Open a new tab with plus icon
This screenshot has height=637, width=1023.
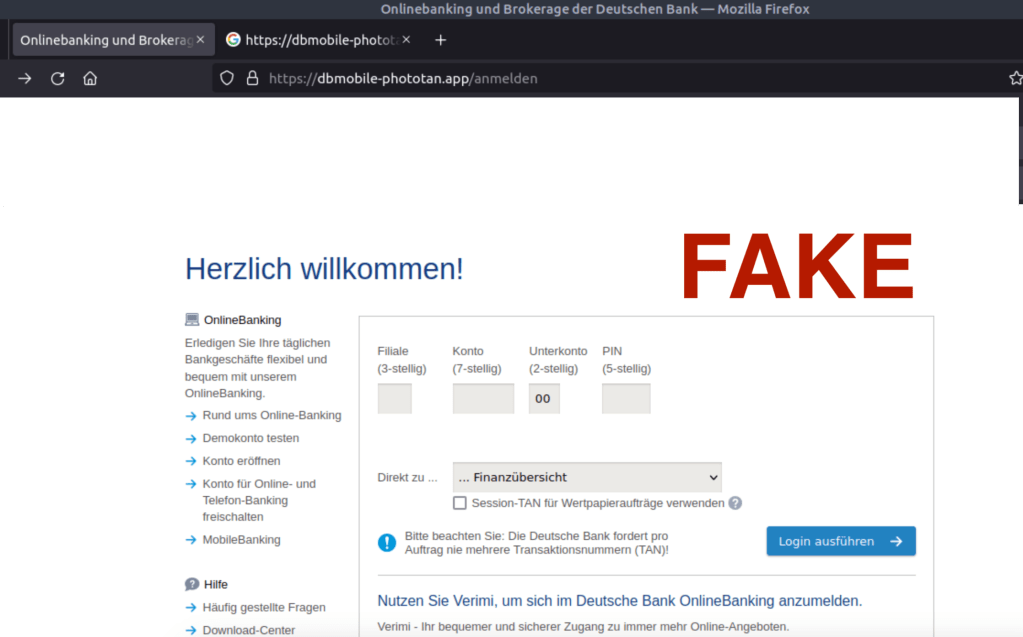[440, 40]
